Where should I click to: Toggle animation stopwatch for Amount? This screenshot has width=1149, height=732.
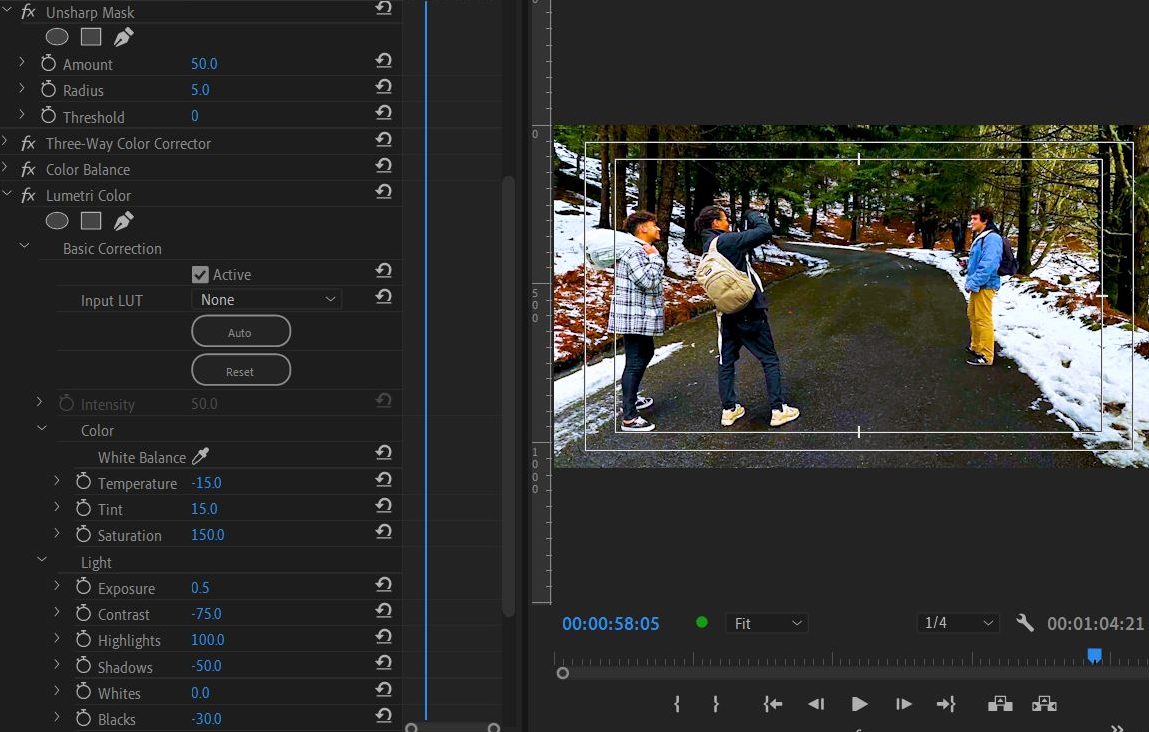pos(48,63)
